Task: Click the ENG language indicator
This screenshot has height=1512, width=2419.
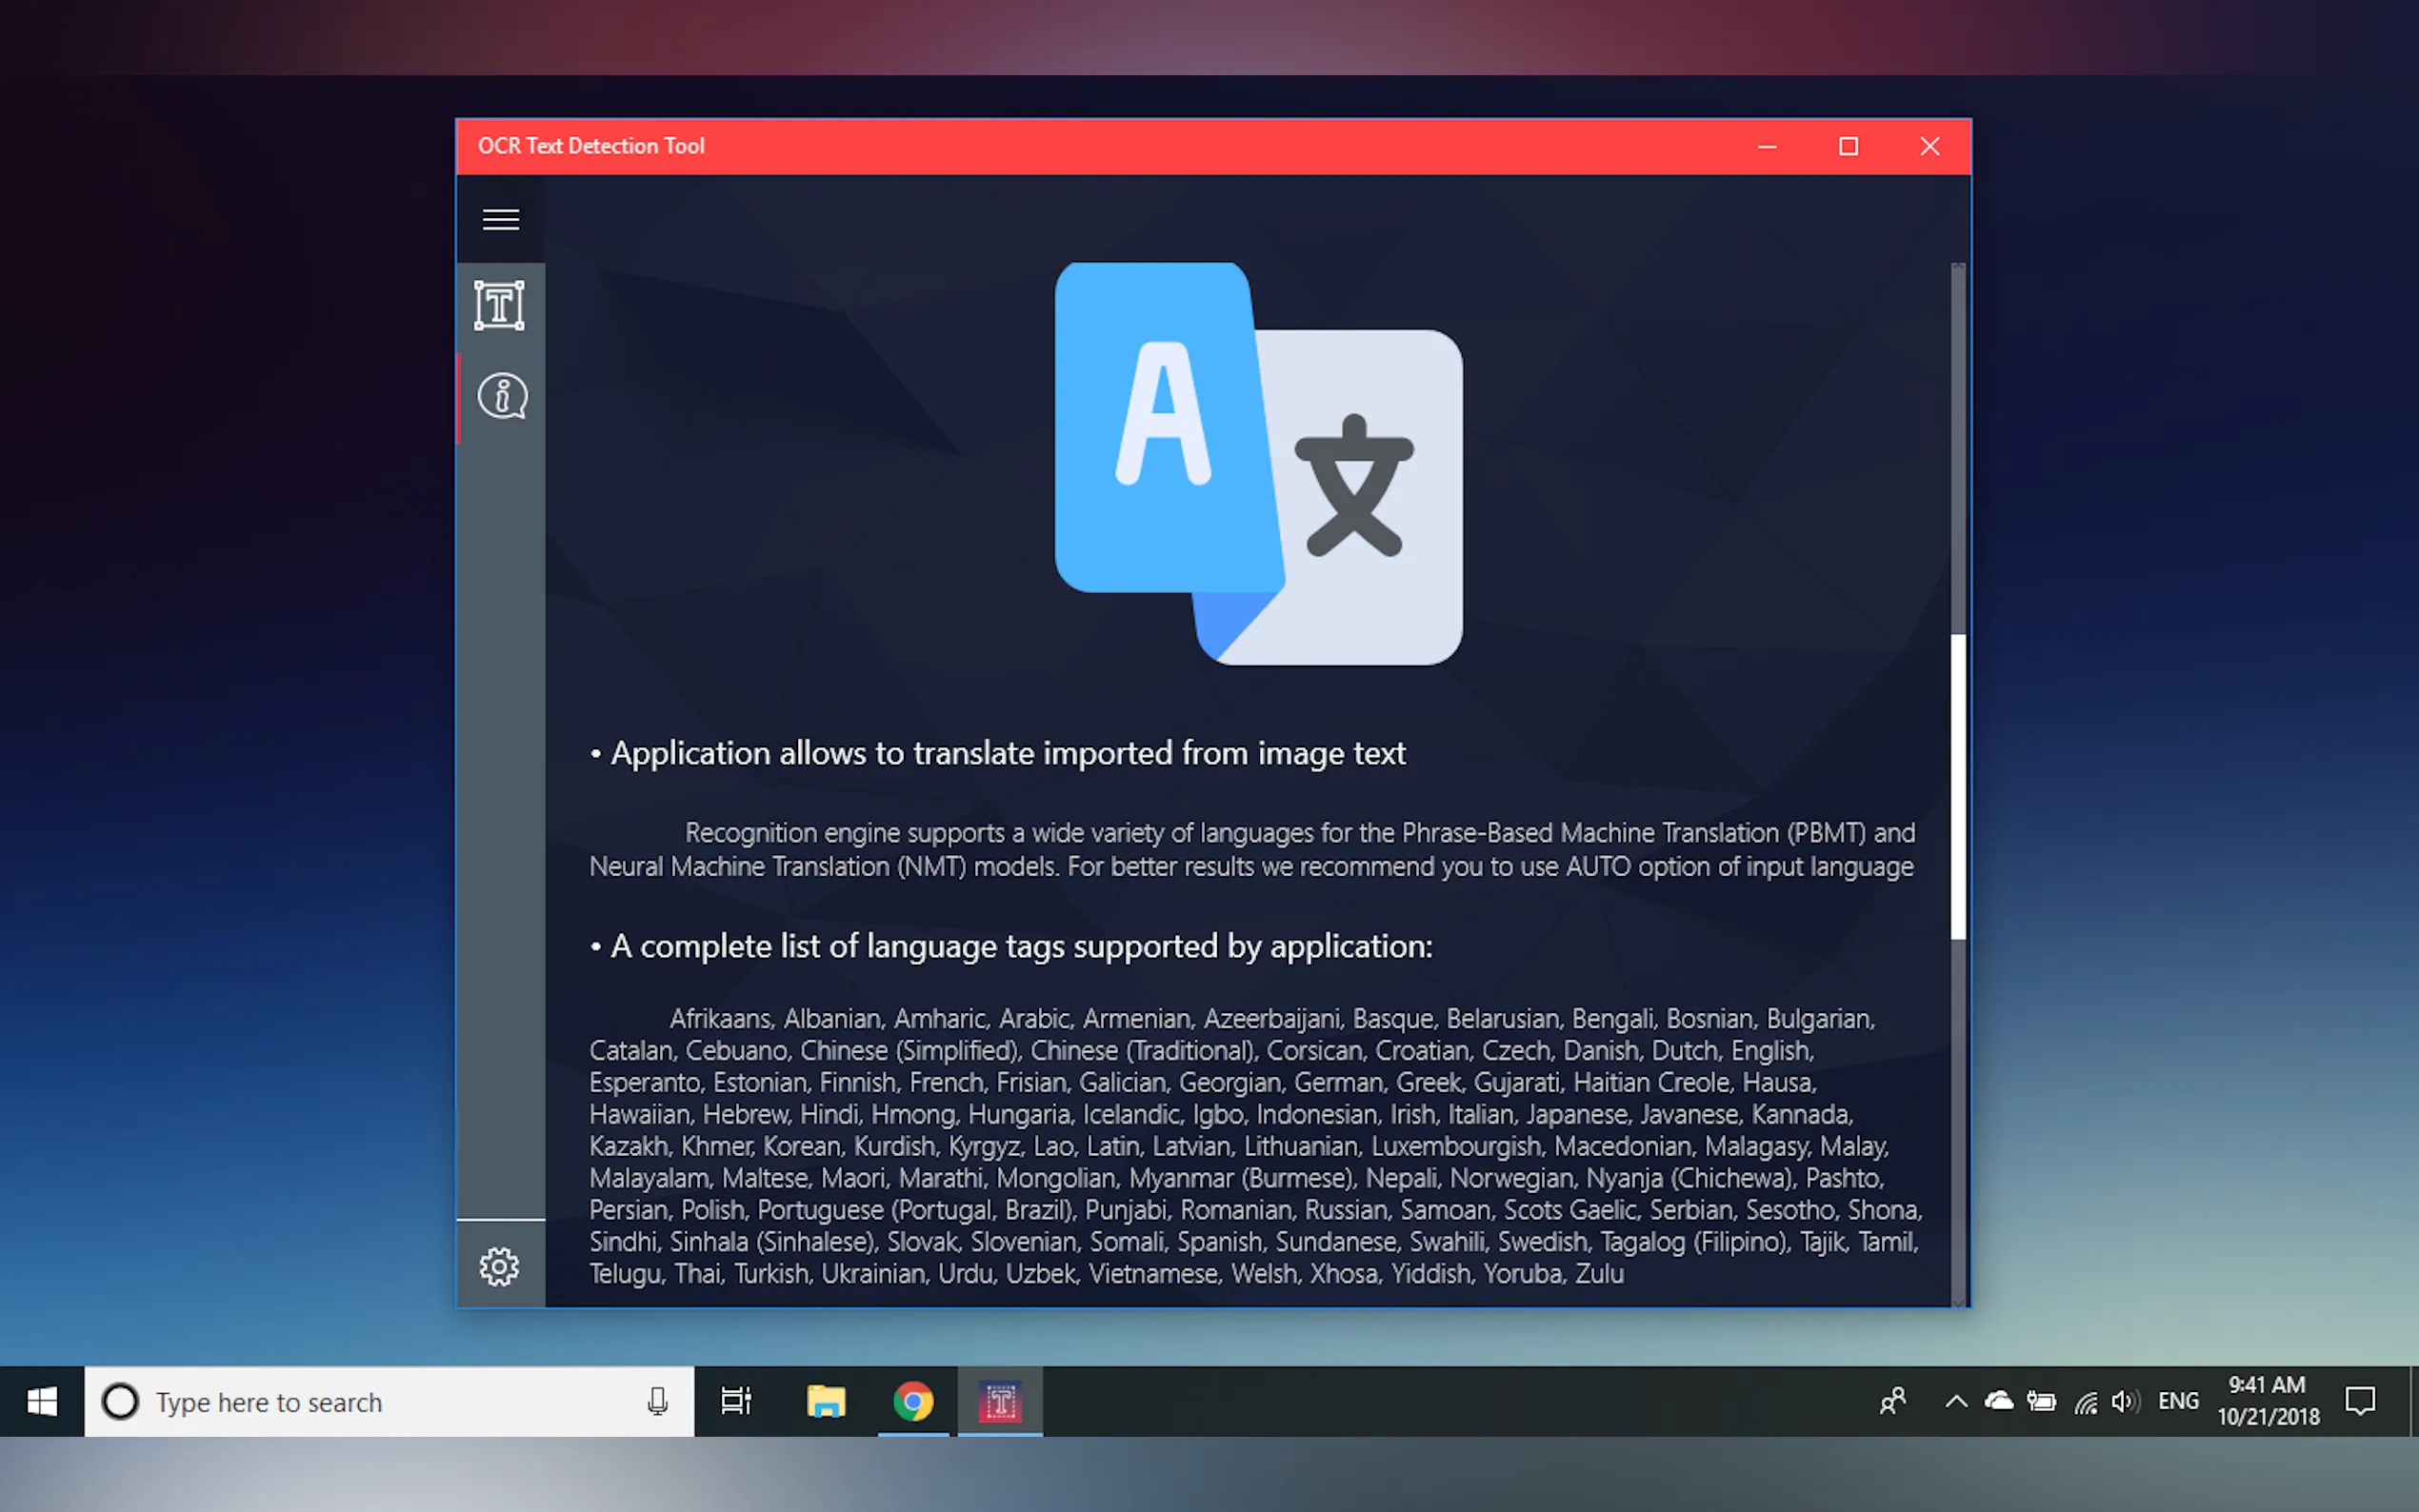Action: [2178, 1402]
